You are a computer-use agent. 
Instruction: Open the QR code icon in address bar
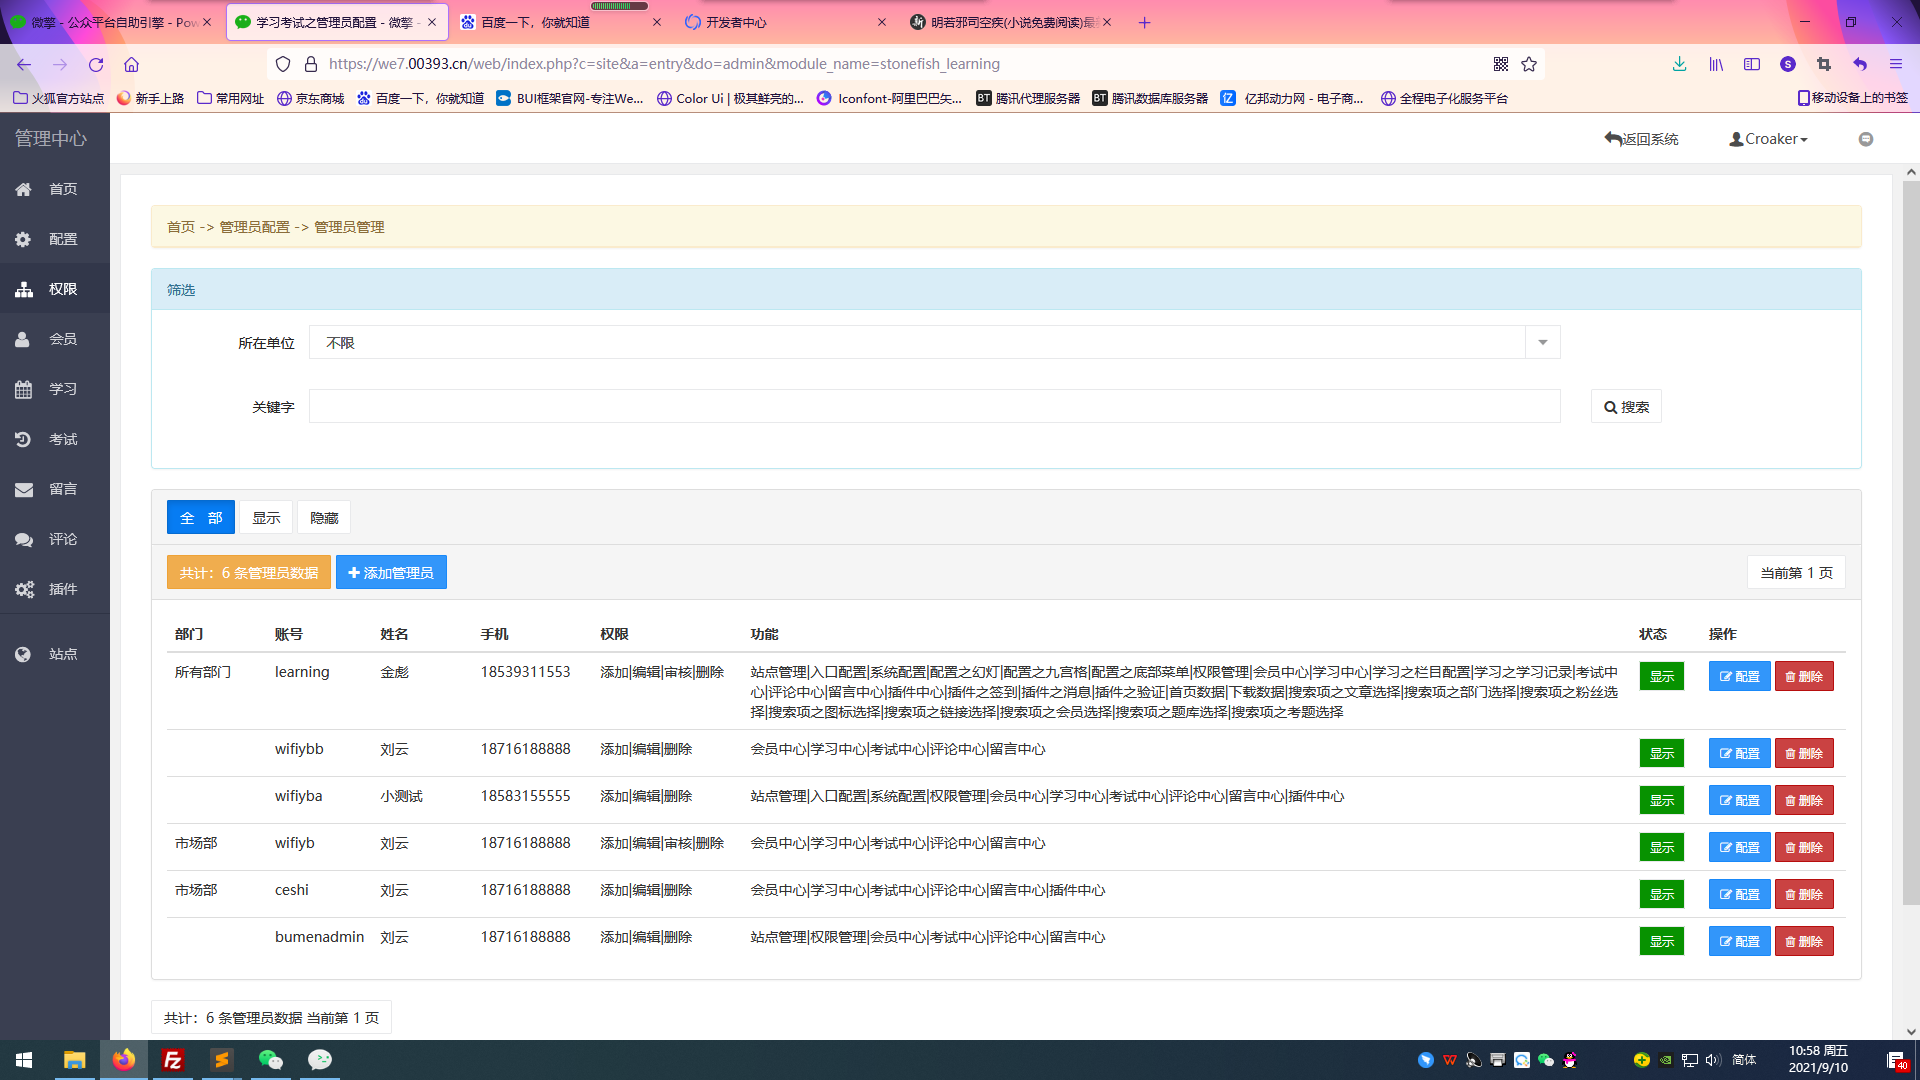tap(1501, 64)
